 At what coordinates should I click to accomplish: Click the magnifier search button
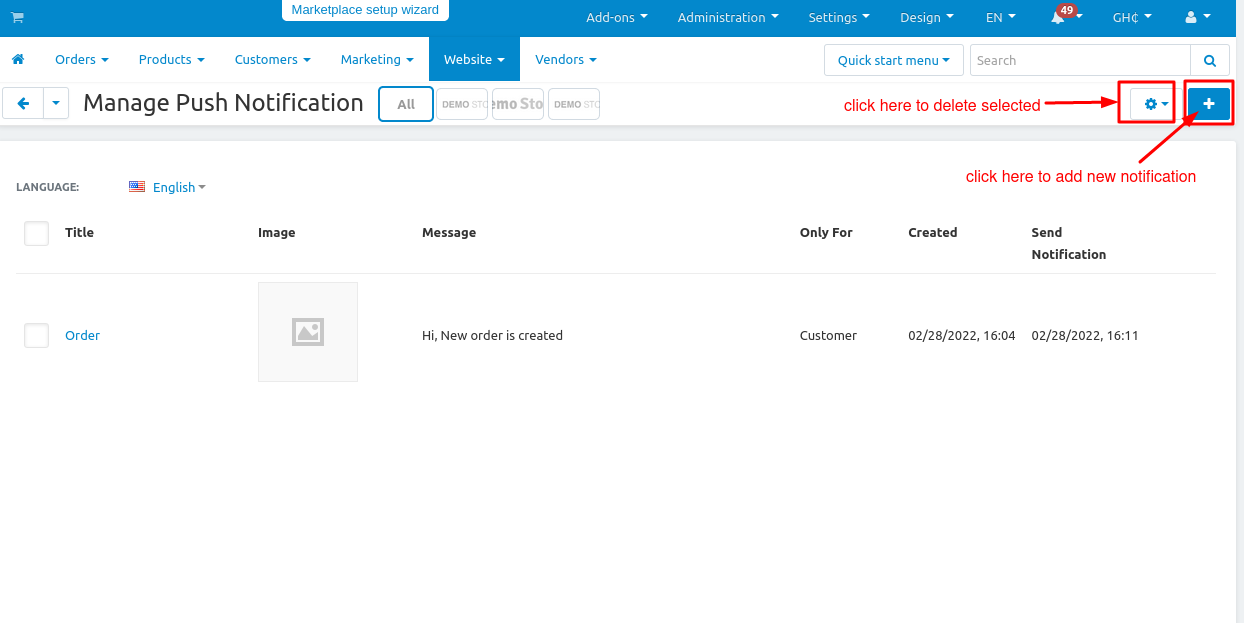pos(1210,60)
